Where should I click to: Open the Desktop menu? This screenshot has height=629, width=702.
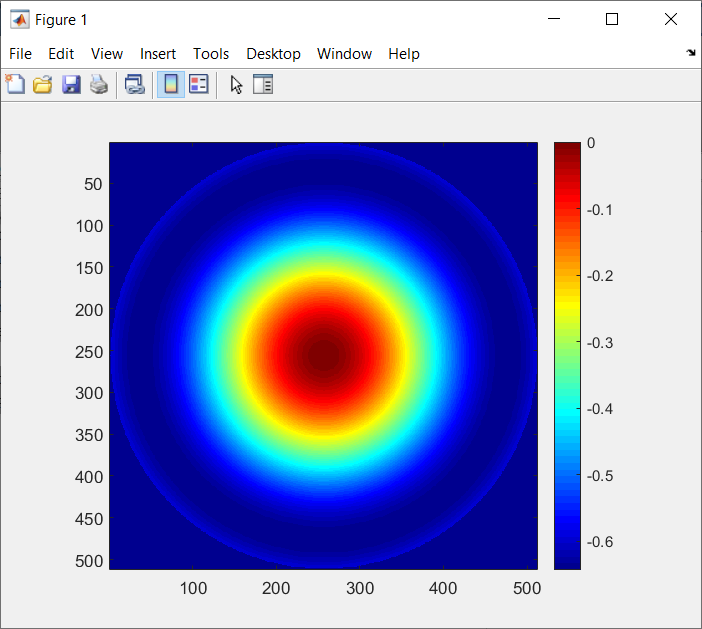tap(273, 54)
